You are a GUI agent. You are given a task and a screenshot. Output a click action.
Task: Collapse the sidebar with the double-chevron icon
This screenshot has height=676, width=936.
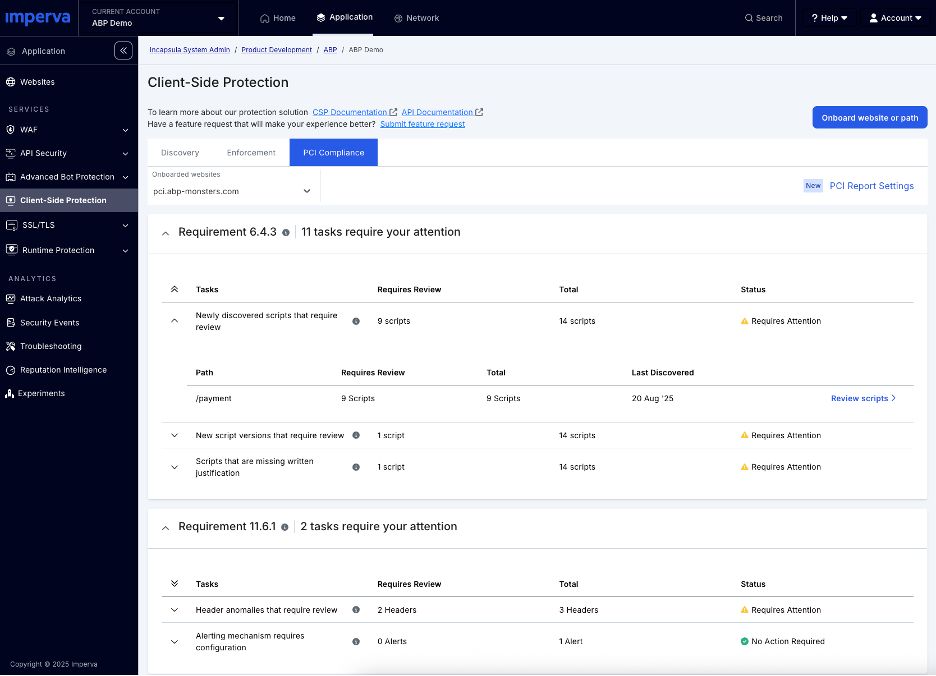123,51
